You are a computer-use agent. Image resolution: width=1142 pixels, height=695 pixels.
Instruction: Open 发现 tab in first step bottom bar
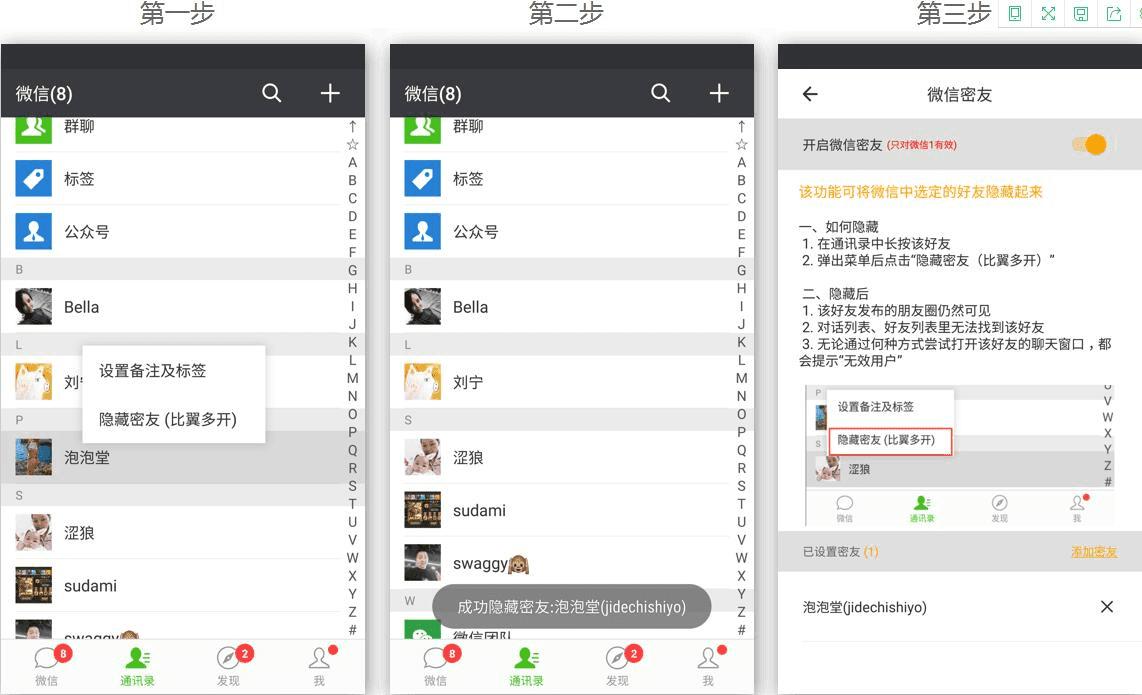tap(229, 666)
